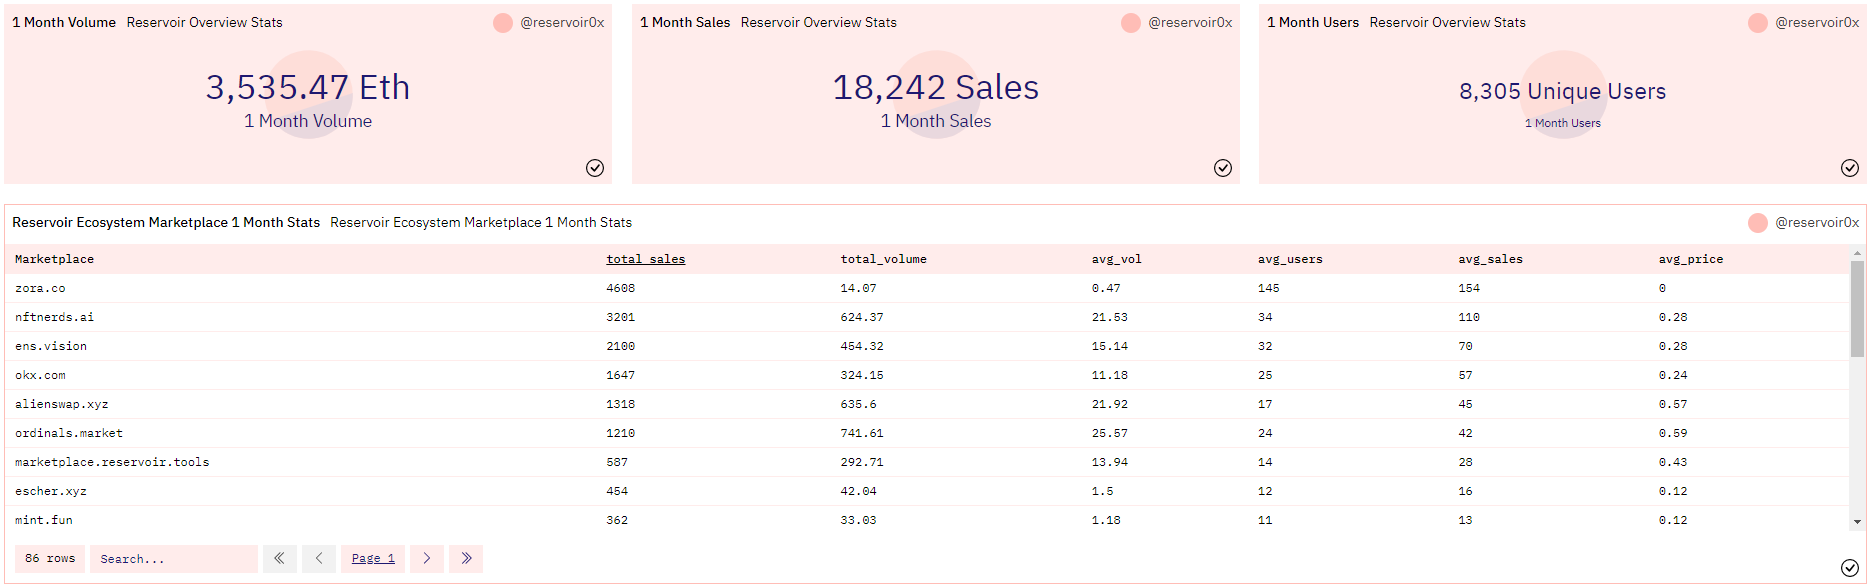Sort table by avg_users column
Viewport: 1871px width, 587px height.
pos(1290,259)
